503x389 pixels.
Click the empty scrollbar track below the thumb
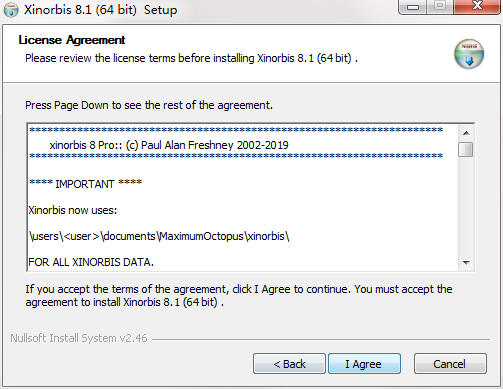466,206
